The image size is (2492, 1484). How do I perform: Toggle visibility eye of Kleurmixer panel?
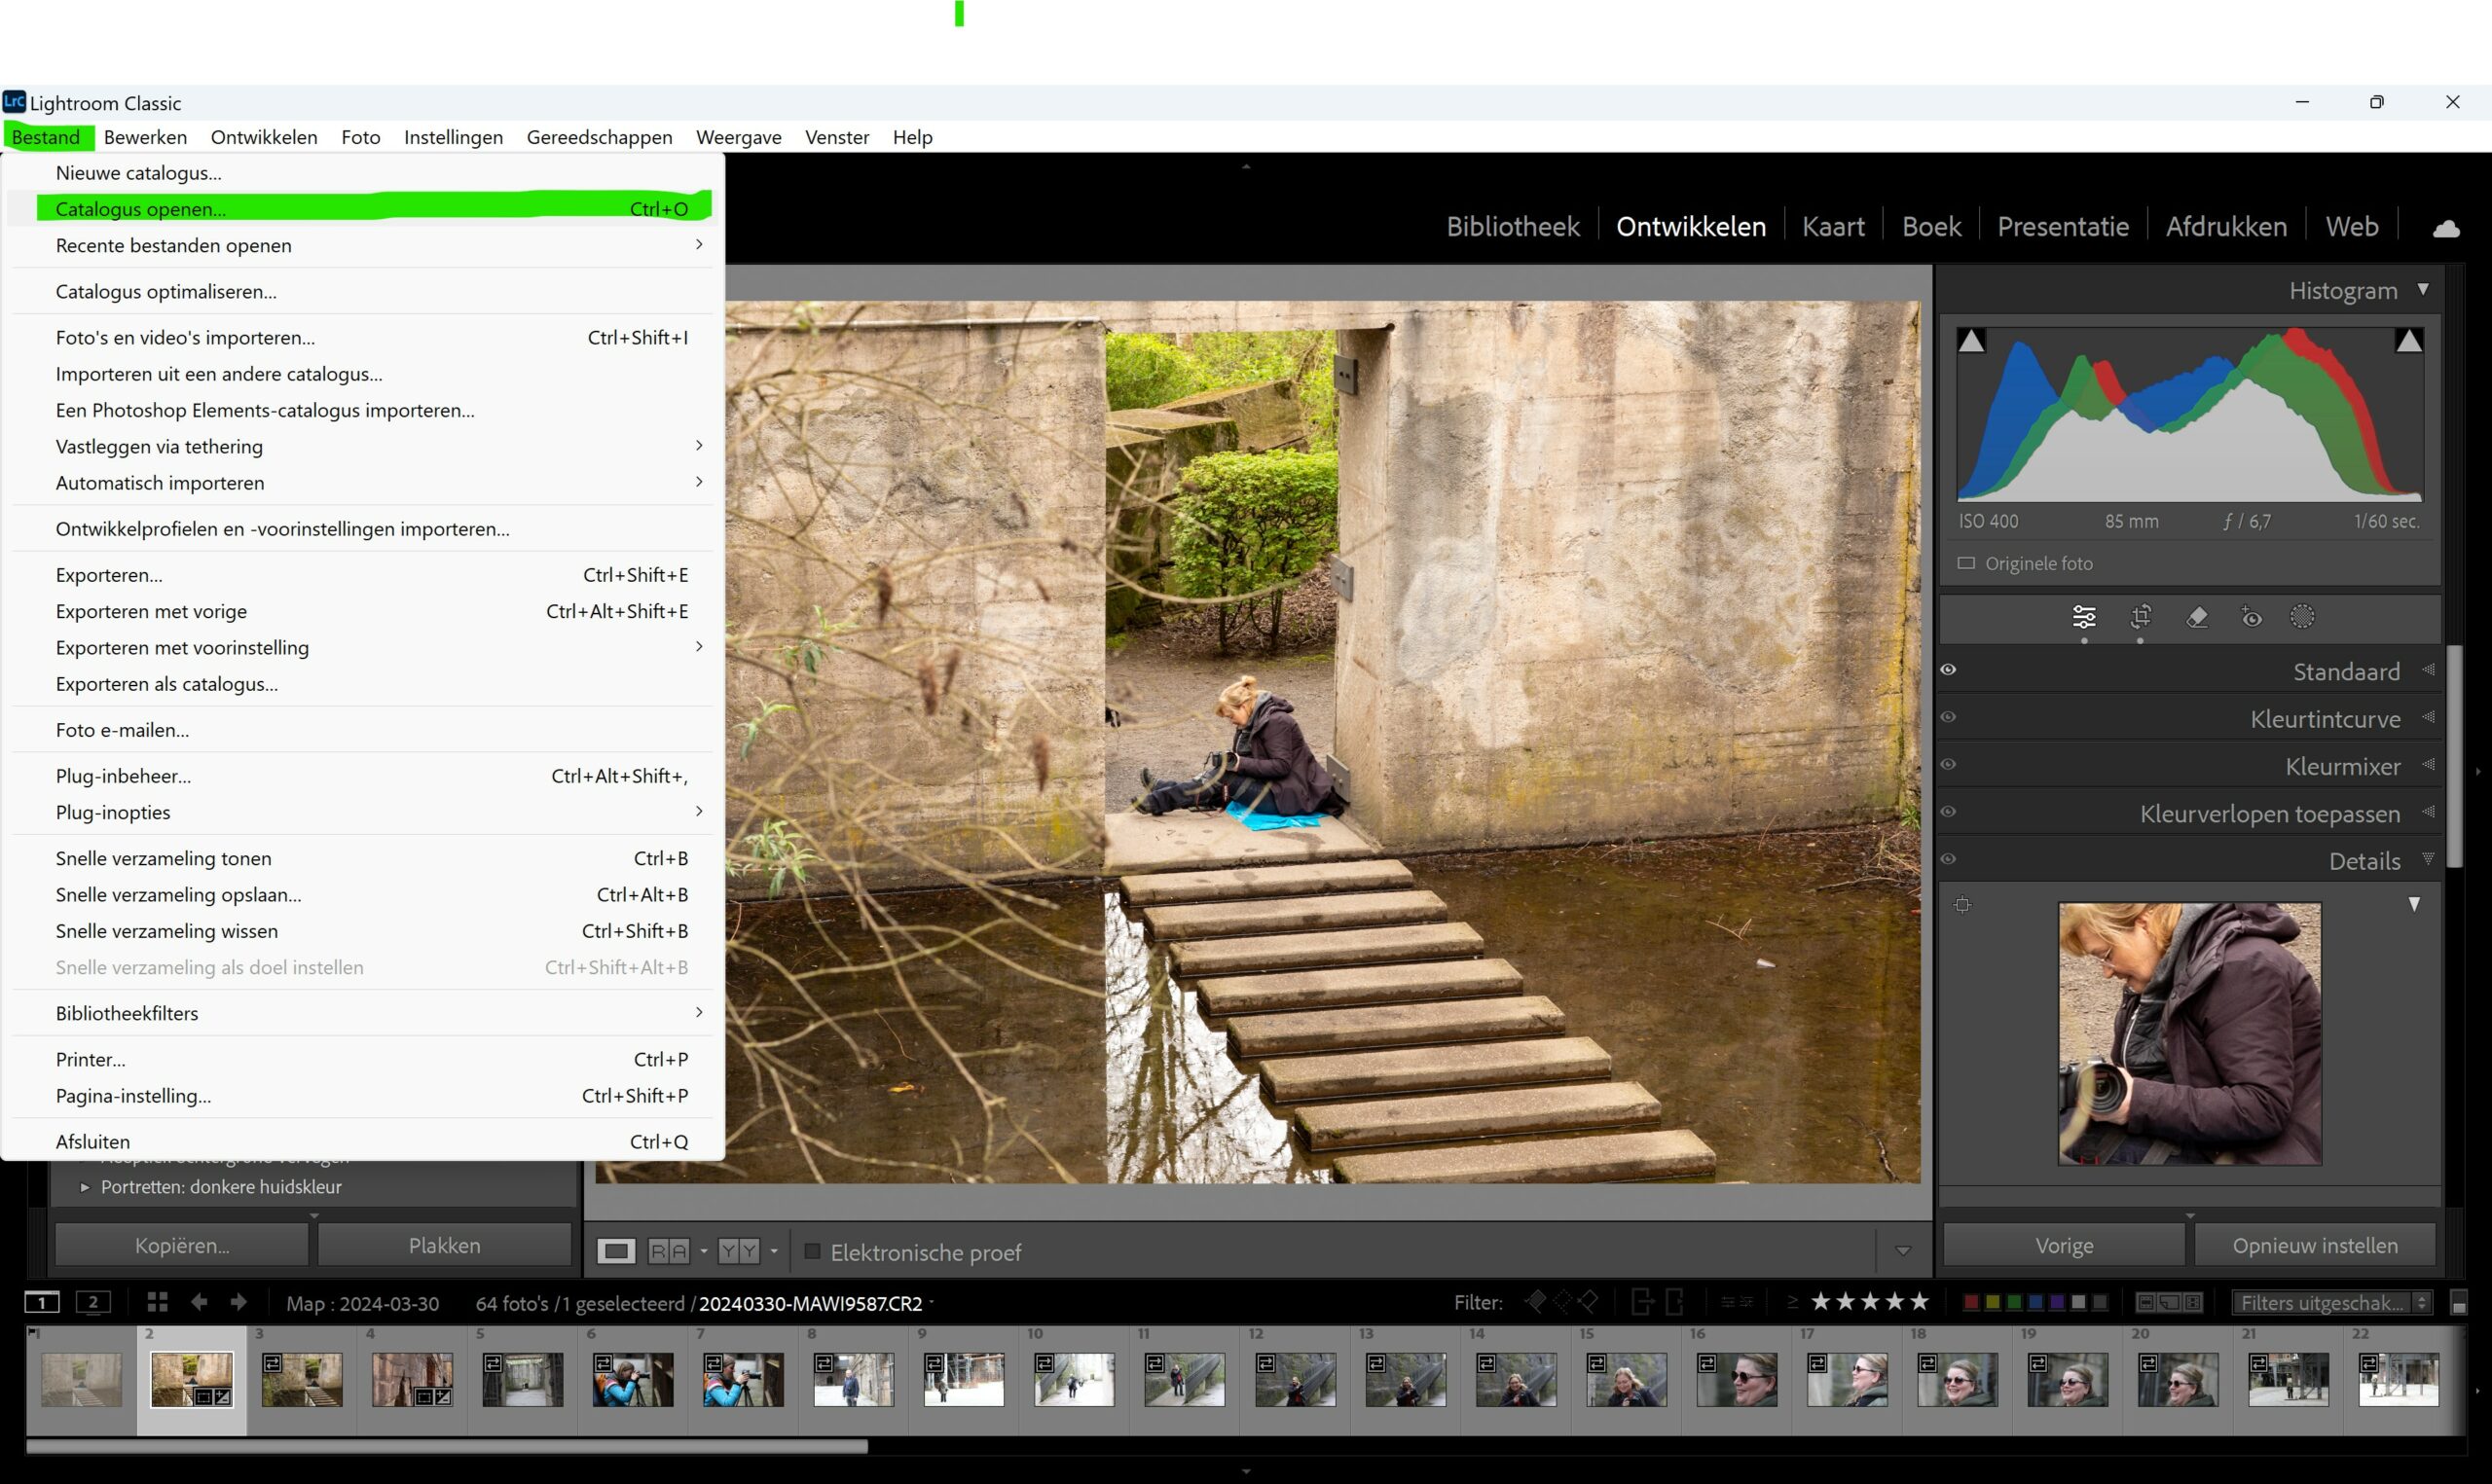(x=1948, y=764)
